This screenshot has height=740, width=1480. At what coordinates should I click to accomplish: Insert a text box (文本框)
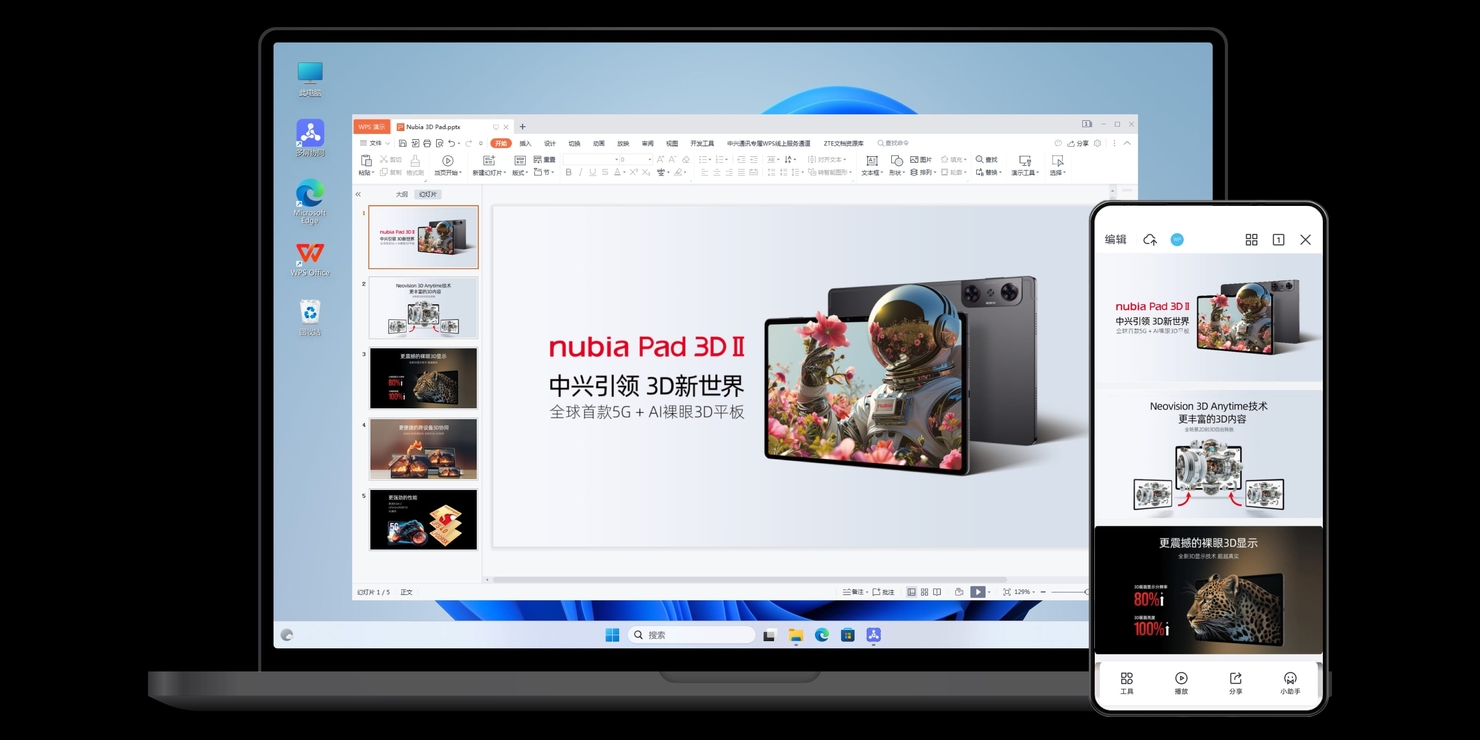(x=872, y=165)
